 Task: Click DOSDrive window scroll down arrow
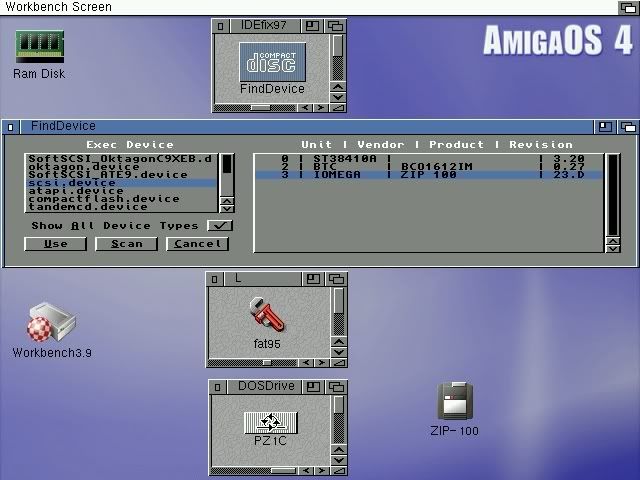[x=339, y=460]
